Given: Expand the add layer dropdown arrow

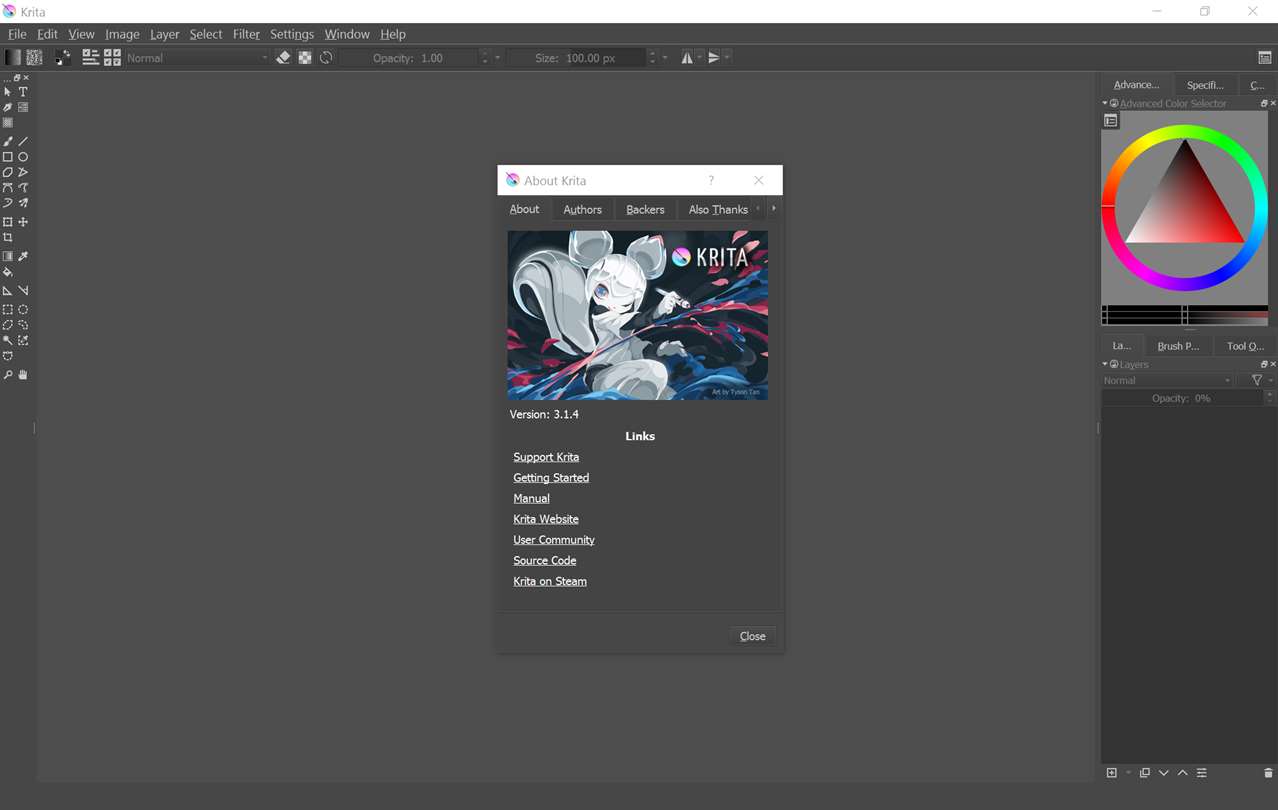Looking at the screenshot, I should [1128, 773].
